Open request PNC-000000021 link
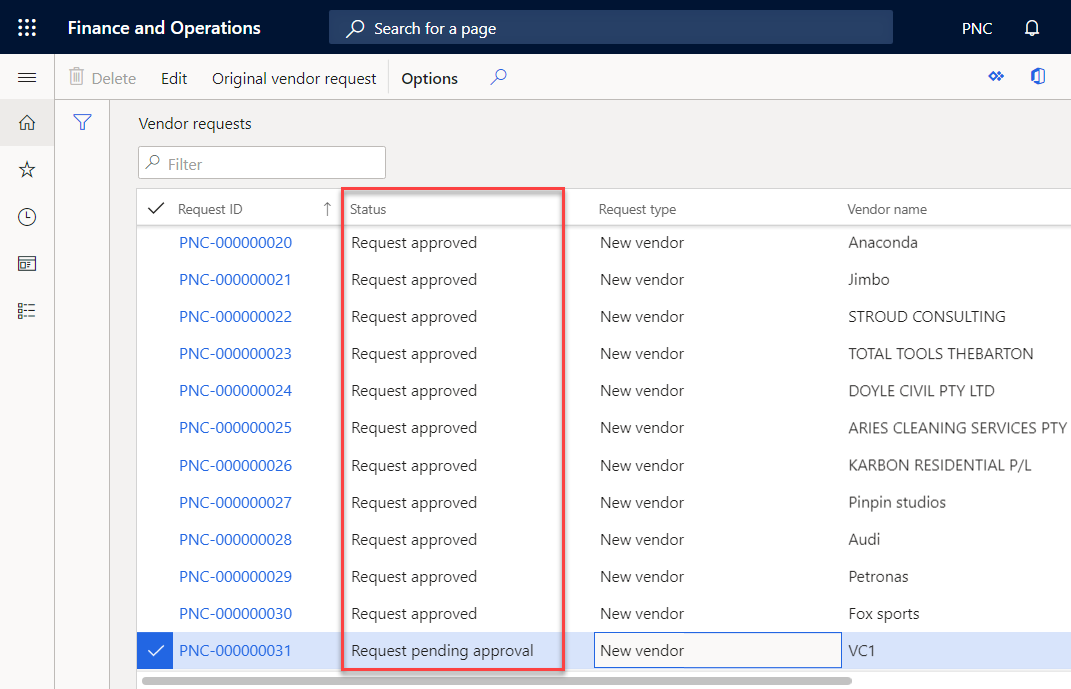 235,279
